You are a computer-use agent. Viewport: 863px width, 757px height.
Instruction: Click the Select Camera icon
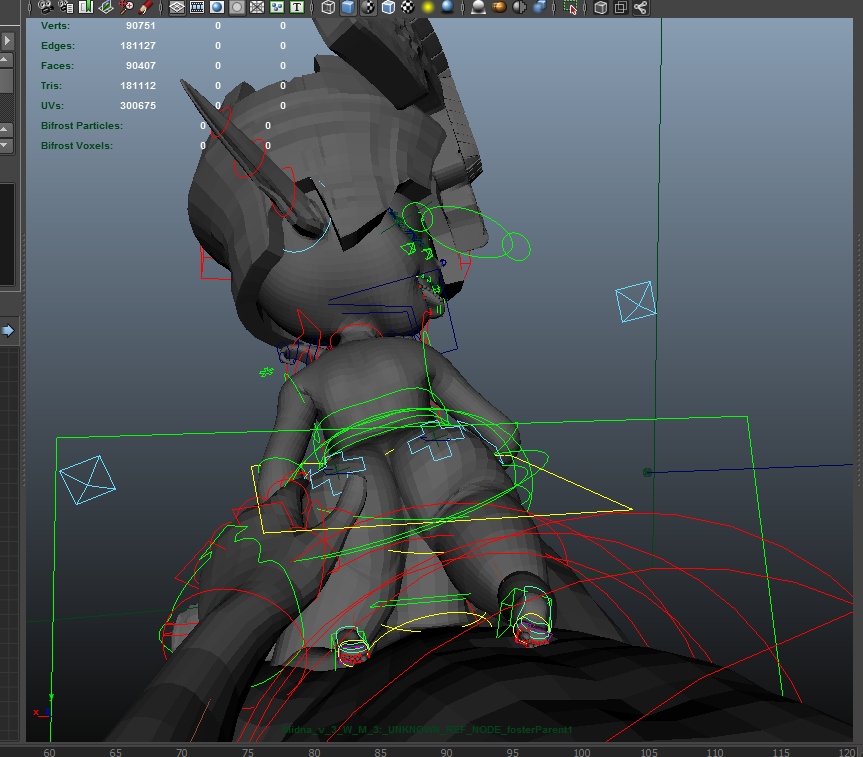click(46, 7)
